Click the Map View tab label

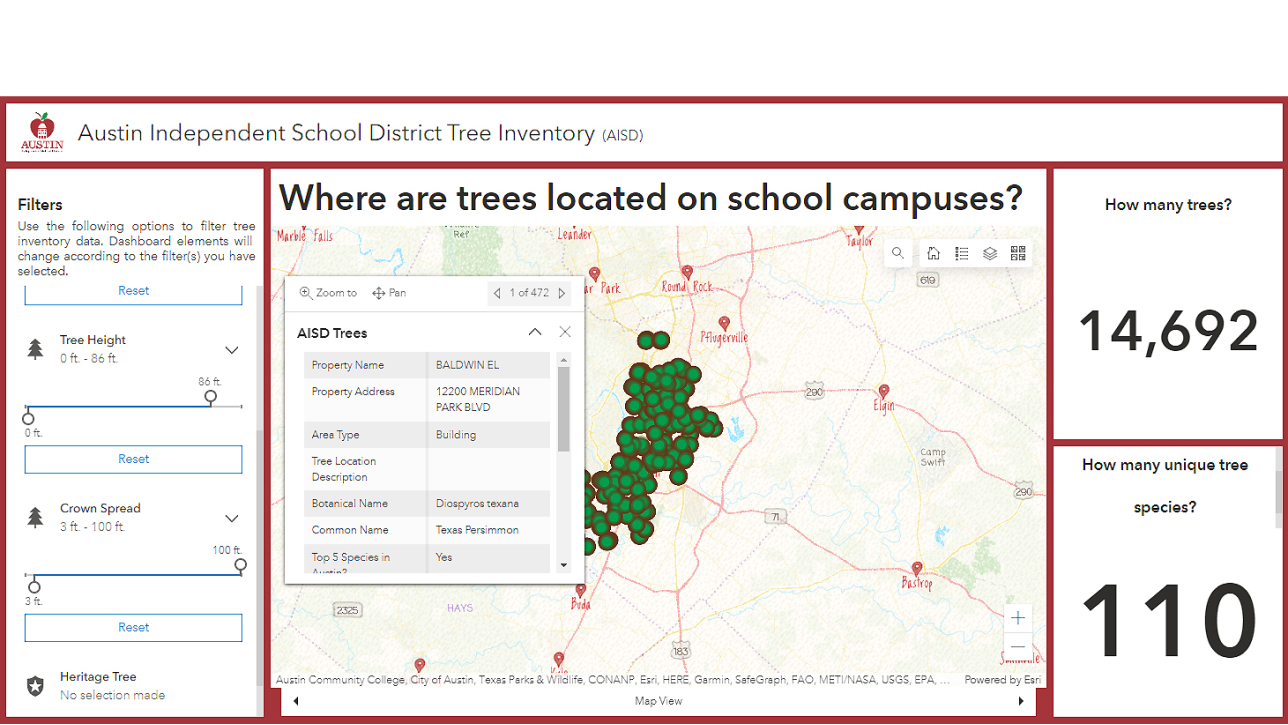pyautogui.click(x=659, y=701)
